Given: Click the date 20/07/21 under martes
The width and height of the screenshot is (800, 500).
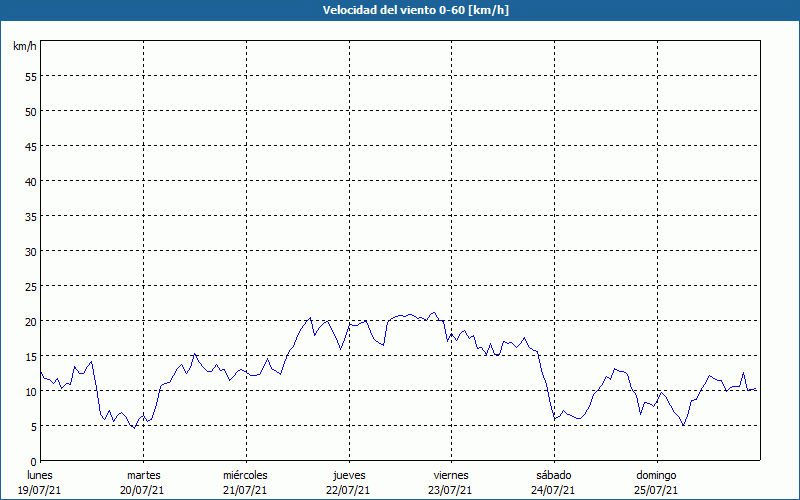Looking at the screenshot, I should click(x=143, y=490).
